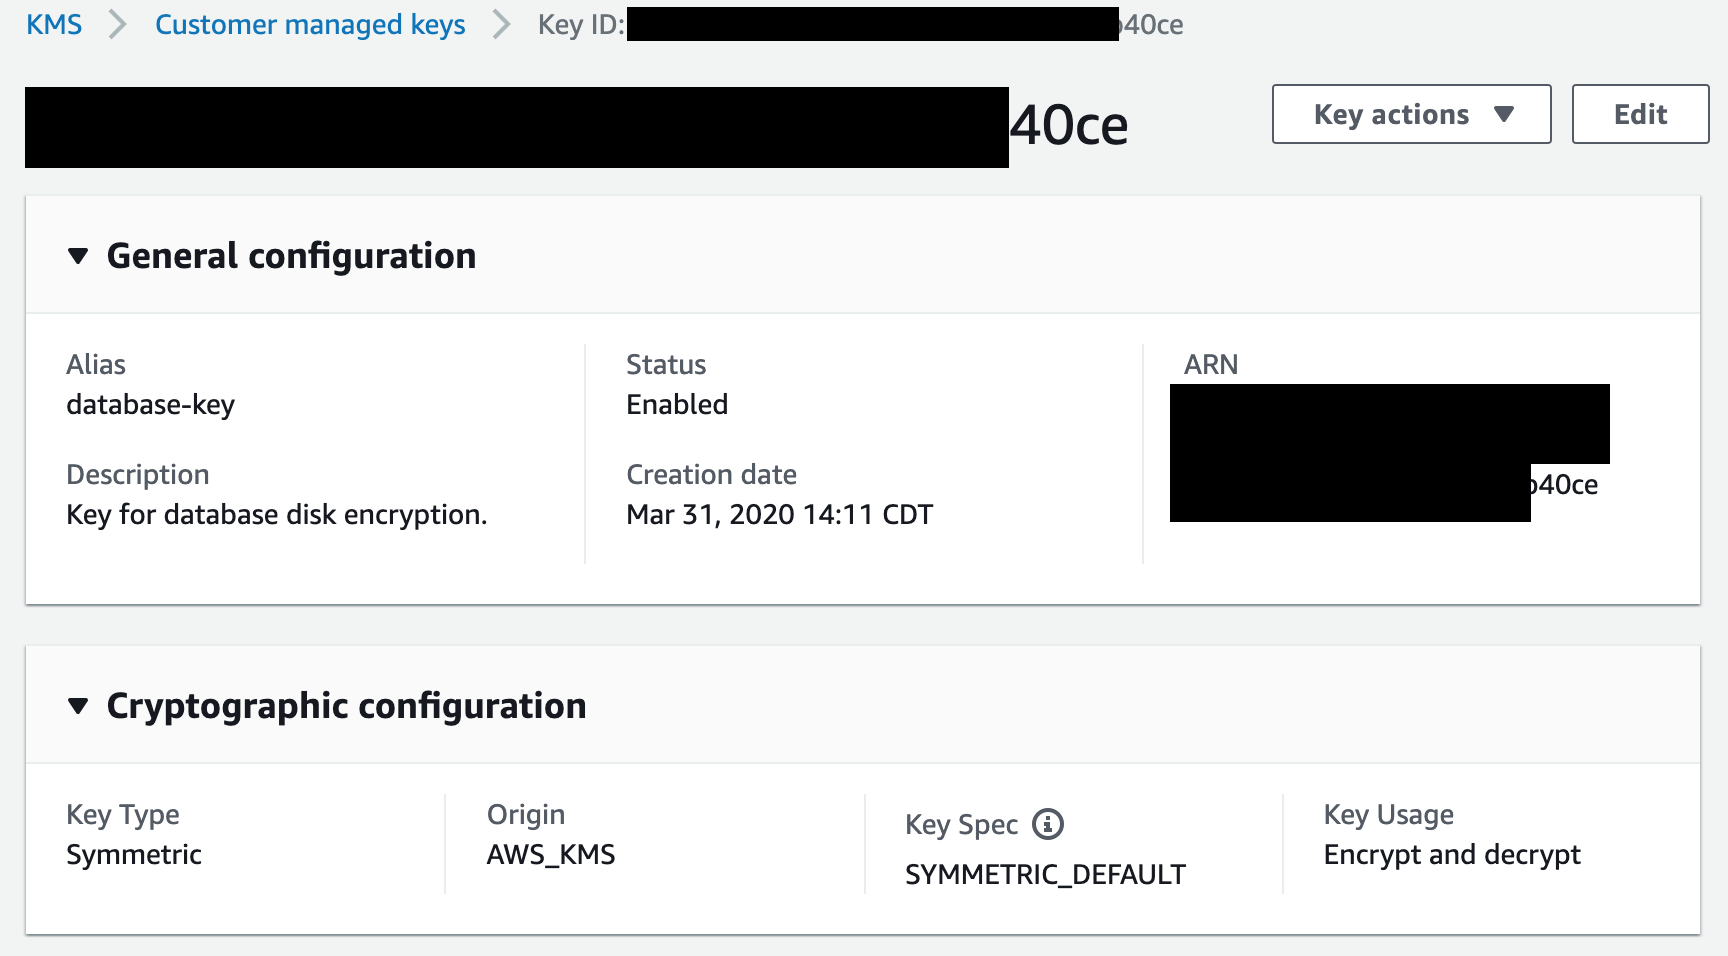Image resolution: width=1728 pixels, height=956 pixels.
Task: Select the AWS_KMS origin value
Action: pyautogui.click(x=551, y=854)
